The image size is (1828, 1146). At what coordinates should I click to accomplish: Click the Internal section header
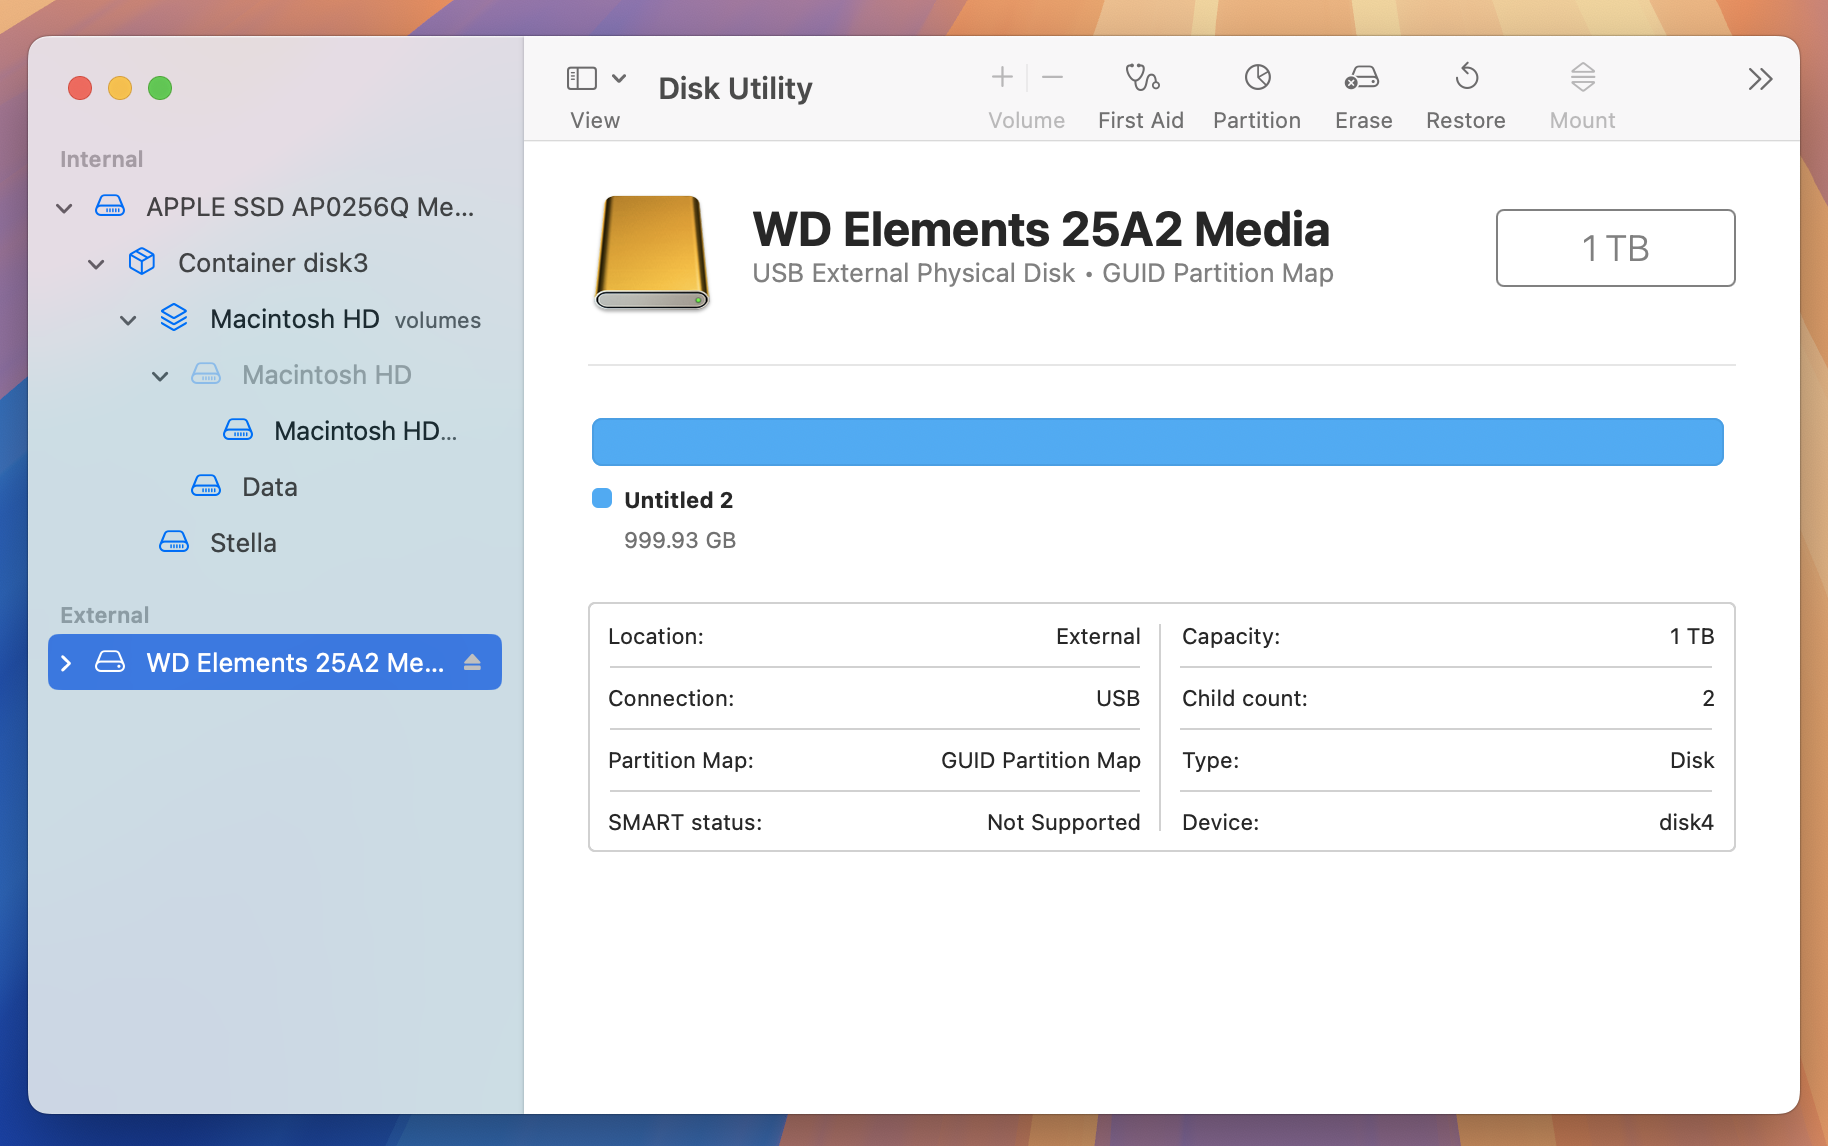pos(101,159)
